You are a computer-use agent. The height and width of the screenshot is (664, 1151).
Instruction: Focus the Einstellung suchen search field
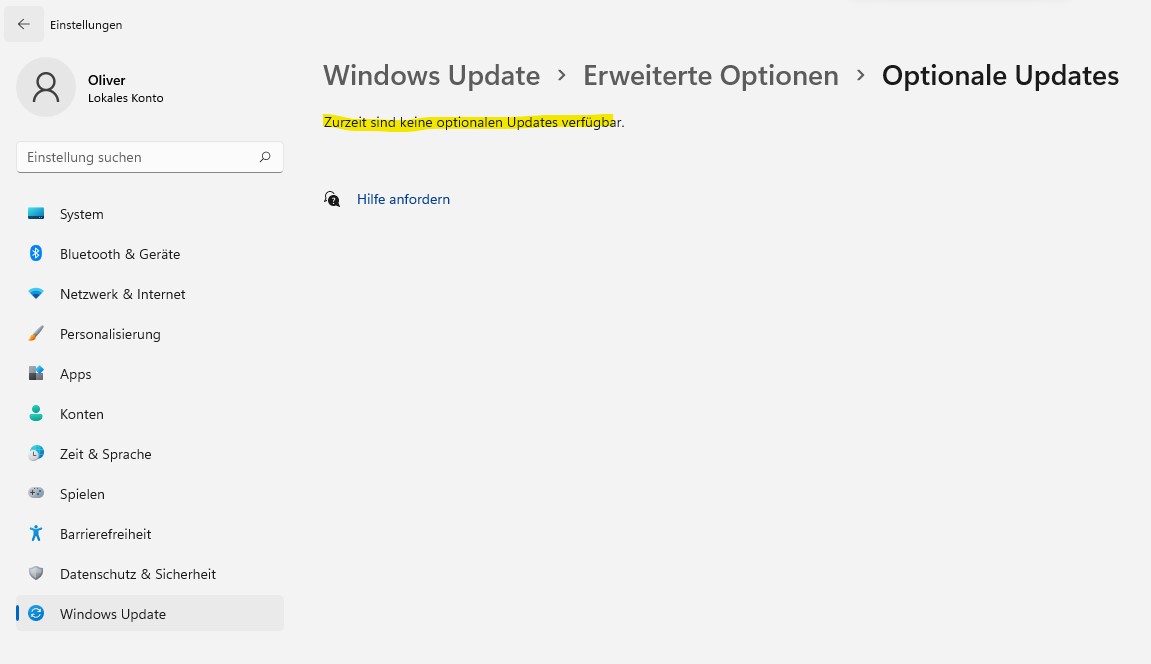150,157
